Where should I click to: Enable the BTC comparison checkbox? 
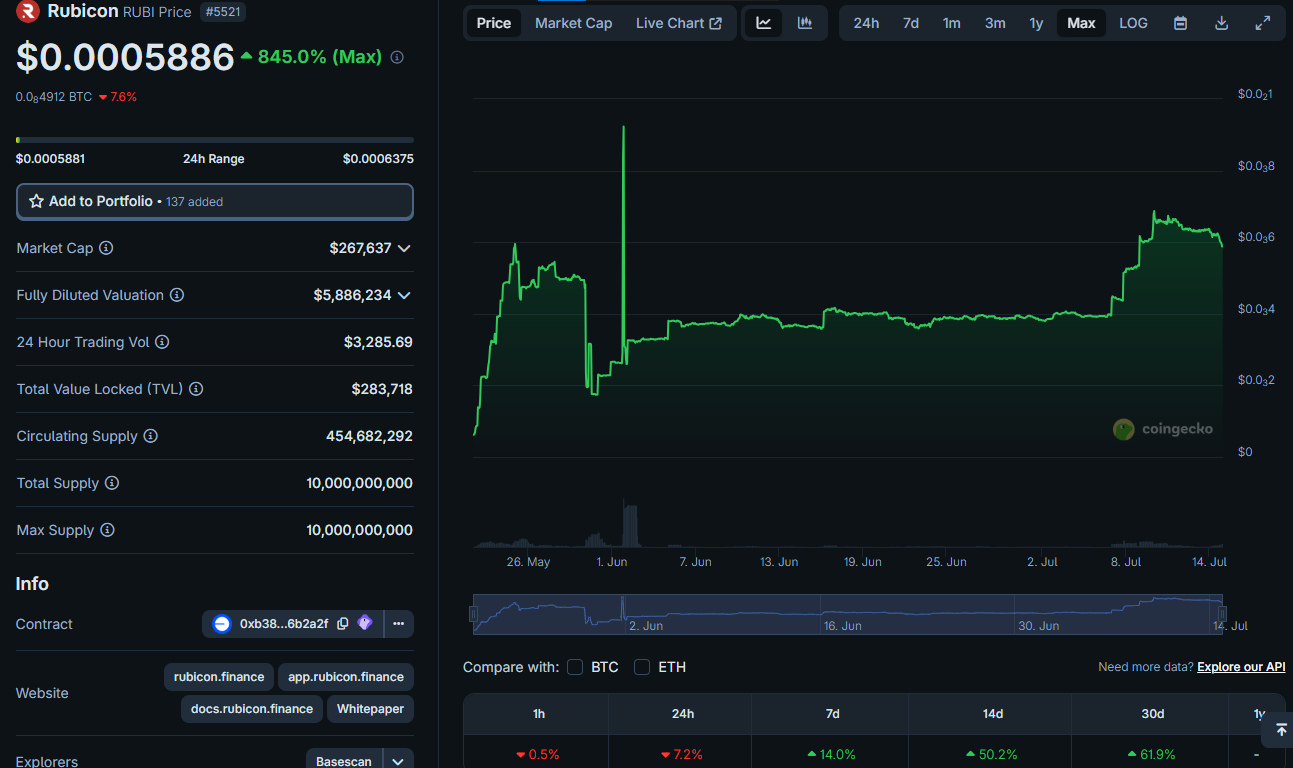pyautogui.click(x=575, y=667)
